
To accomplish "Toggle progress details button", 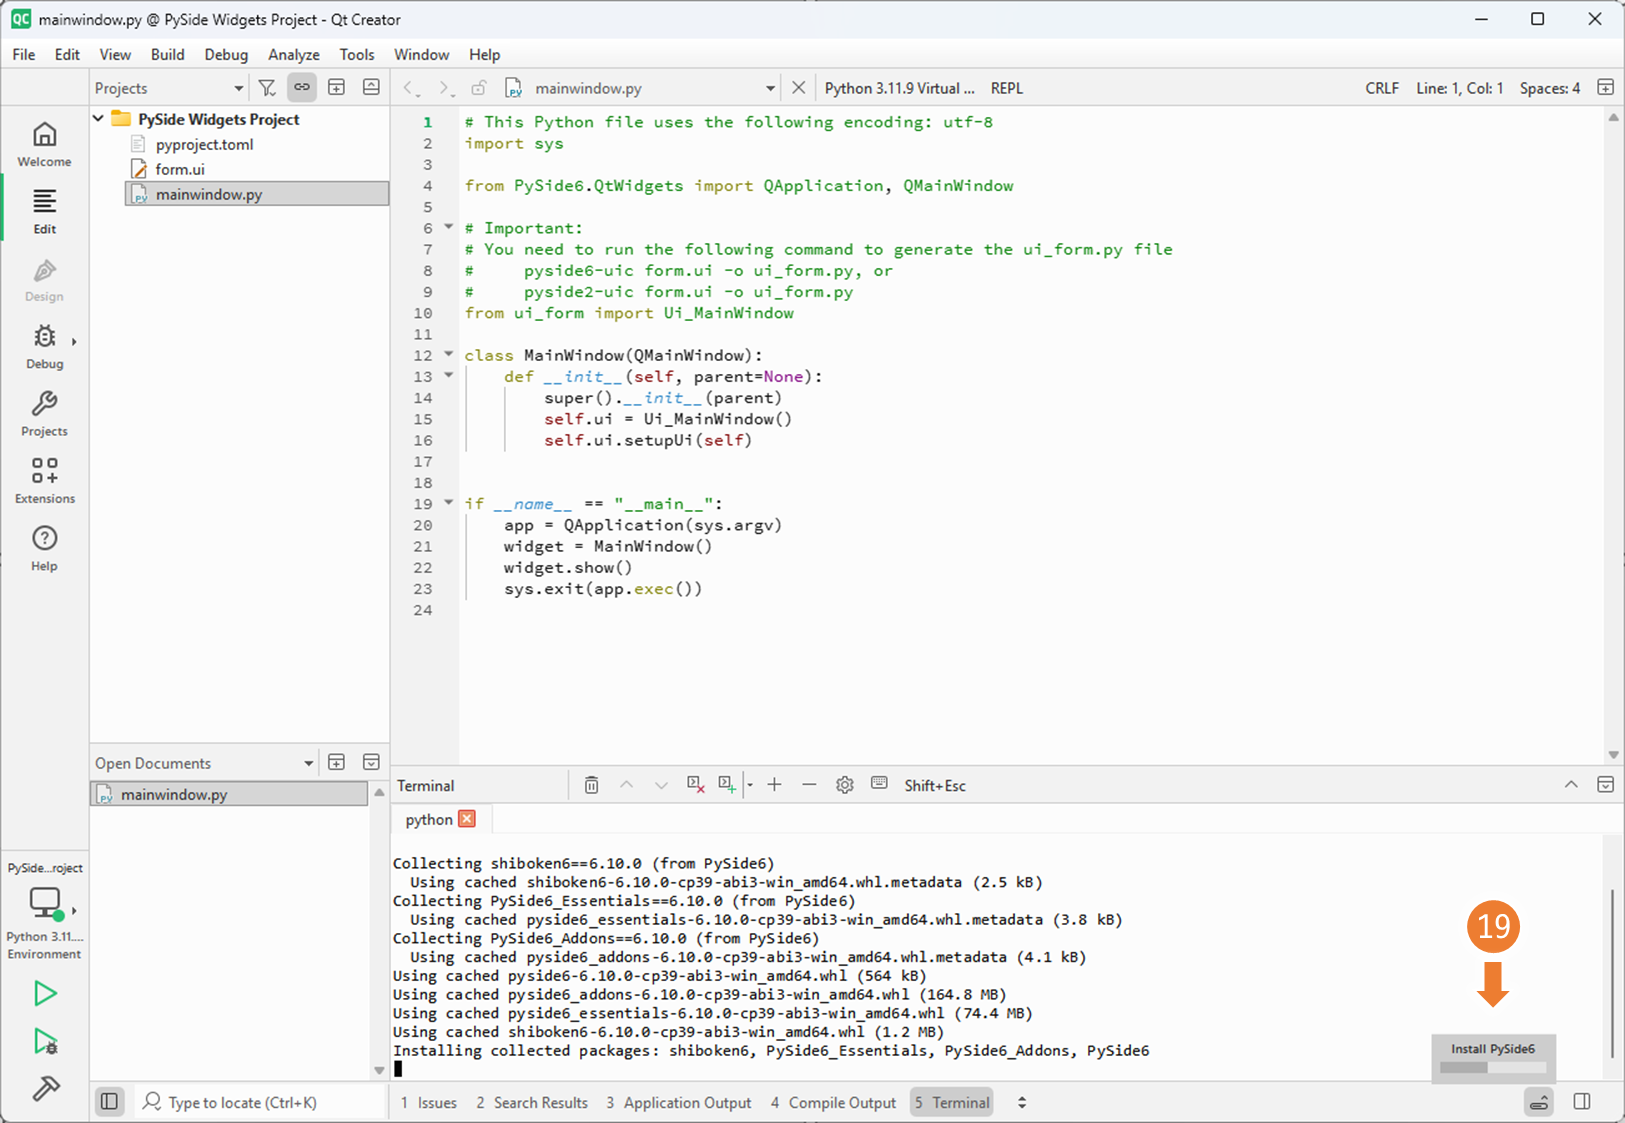I will click(1539, 1102).
